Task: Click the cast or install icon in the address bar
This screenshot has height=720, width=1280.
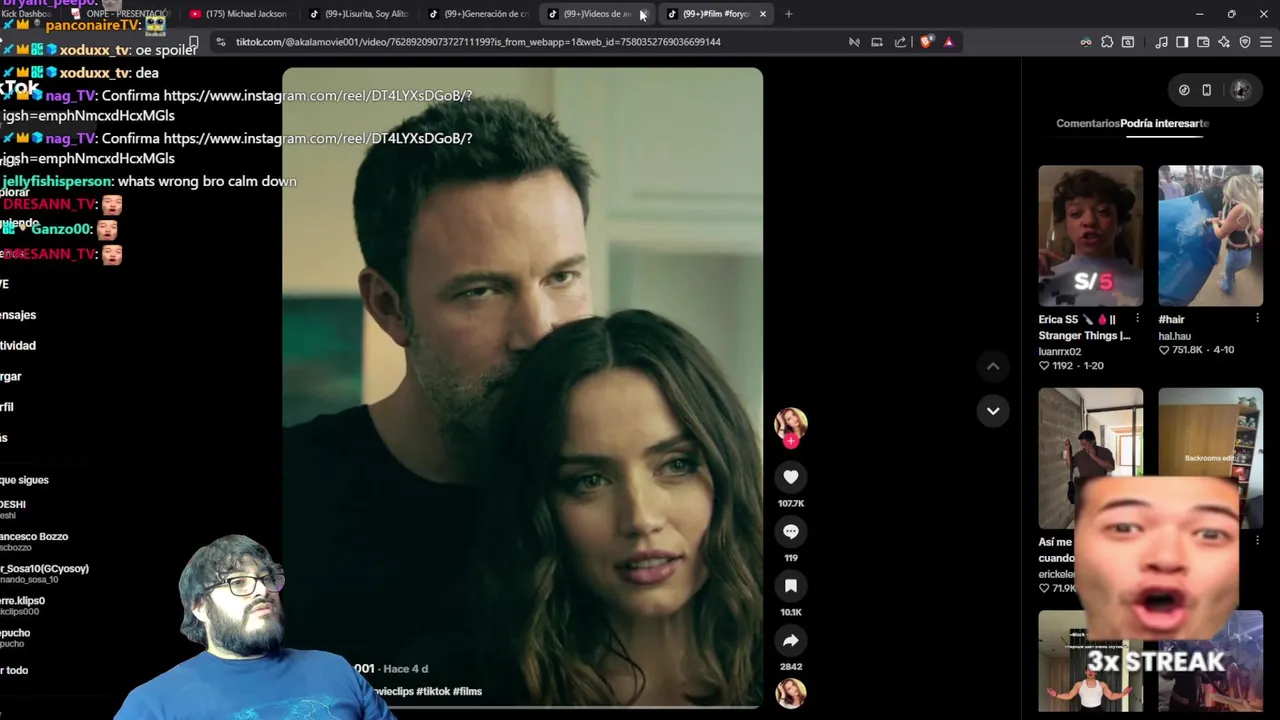Action: pyautogui.click(x=877, y=42)
